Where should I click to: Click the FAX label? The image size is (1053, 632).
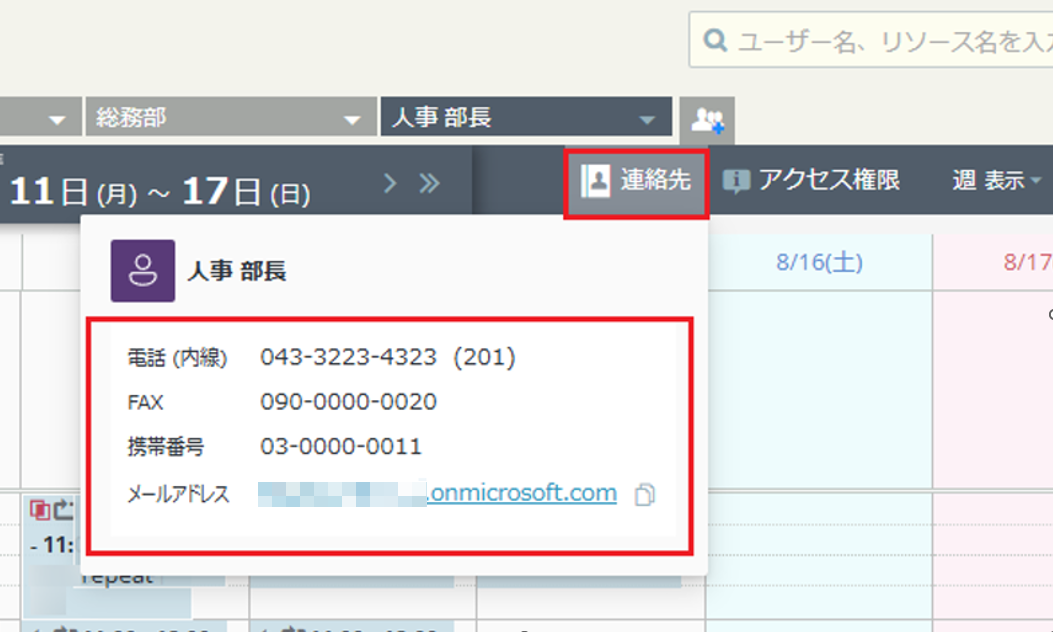point(146,402)
